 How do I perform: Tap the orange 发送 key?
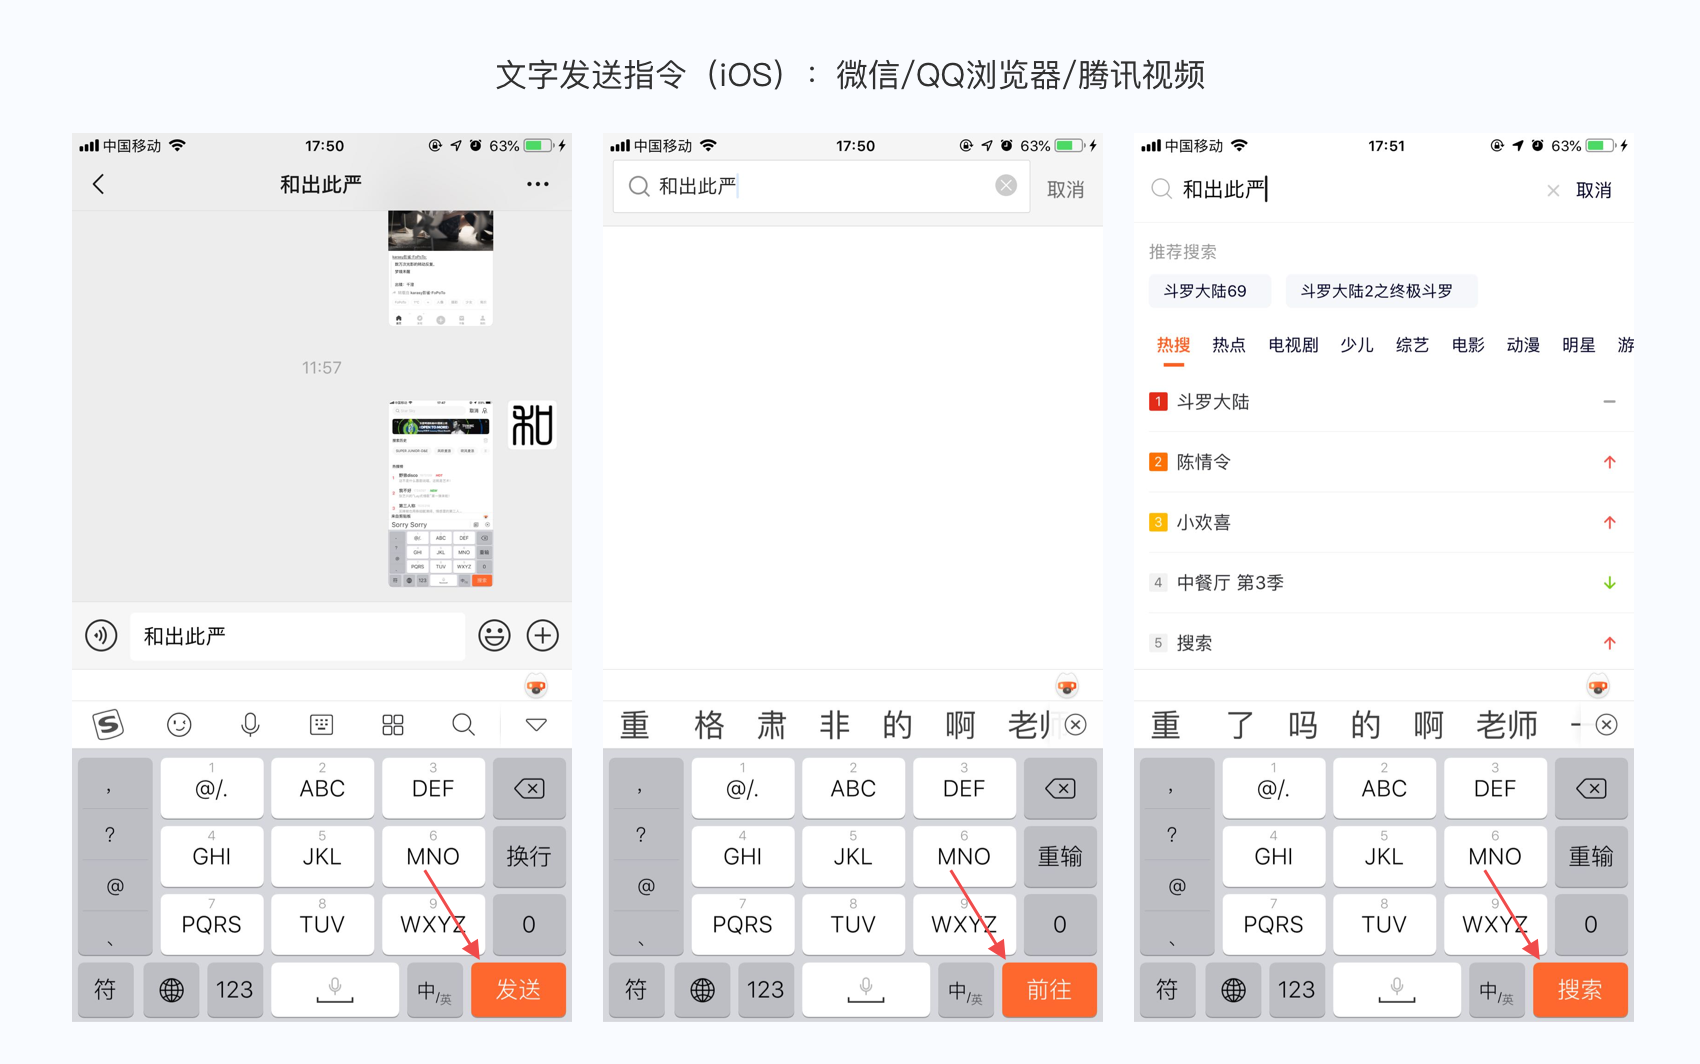pyautogui.click(x=518, y=990)
